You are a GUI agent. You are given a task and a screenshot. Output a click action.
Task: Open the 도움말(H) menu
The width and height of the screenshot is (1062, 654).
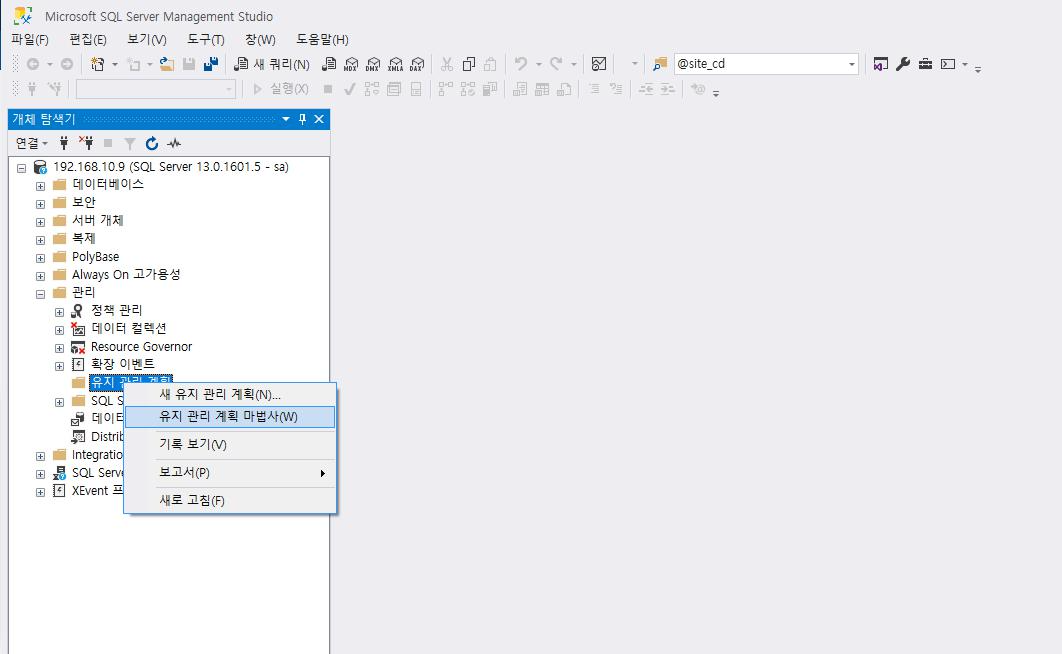(x=322, y=40)
